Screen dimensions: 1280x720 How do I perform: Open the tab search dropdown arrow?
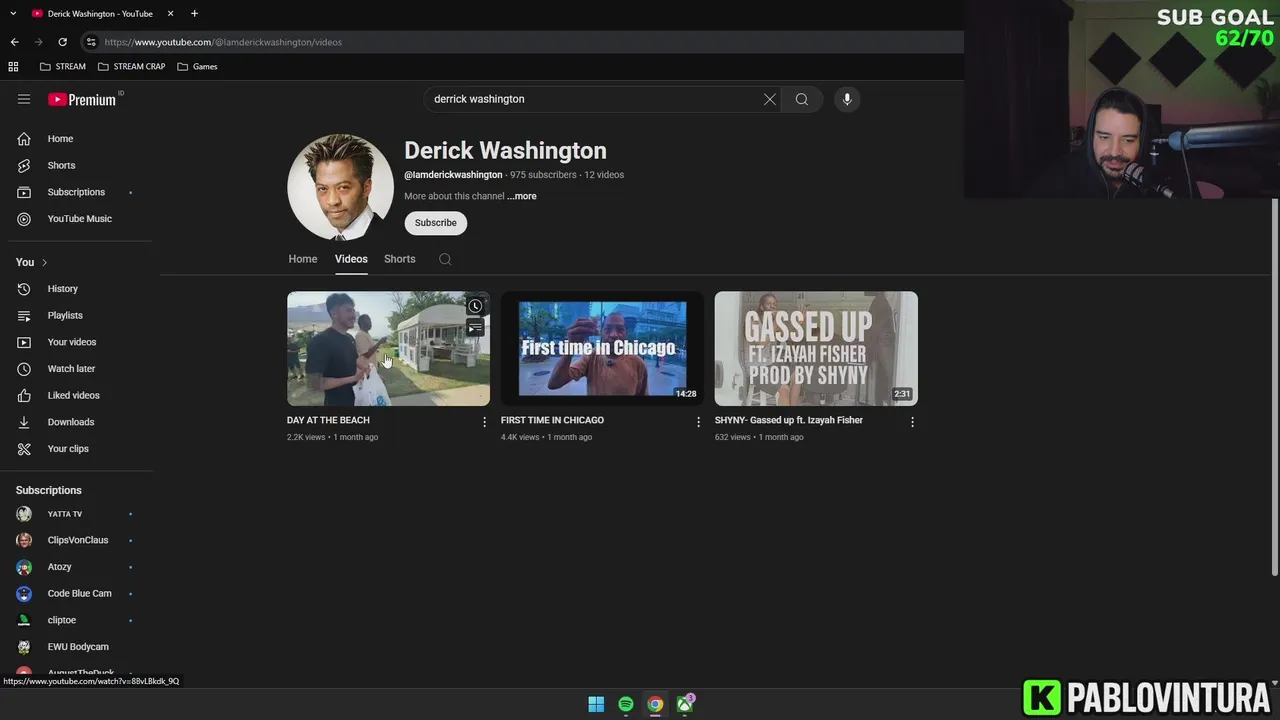point(13,14)
